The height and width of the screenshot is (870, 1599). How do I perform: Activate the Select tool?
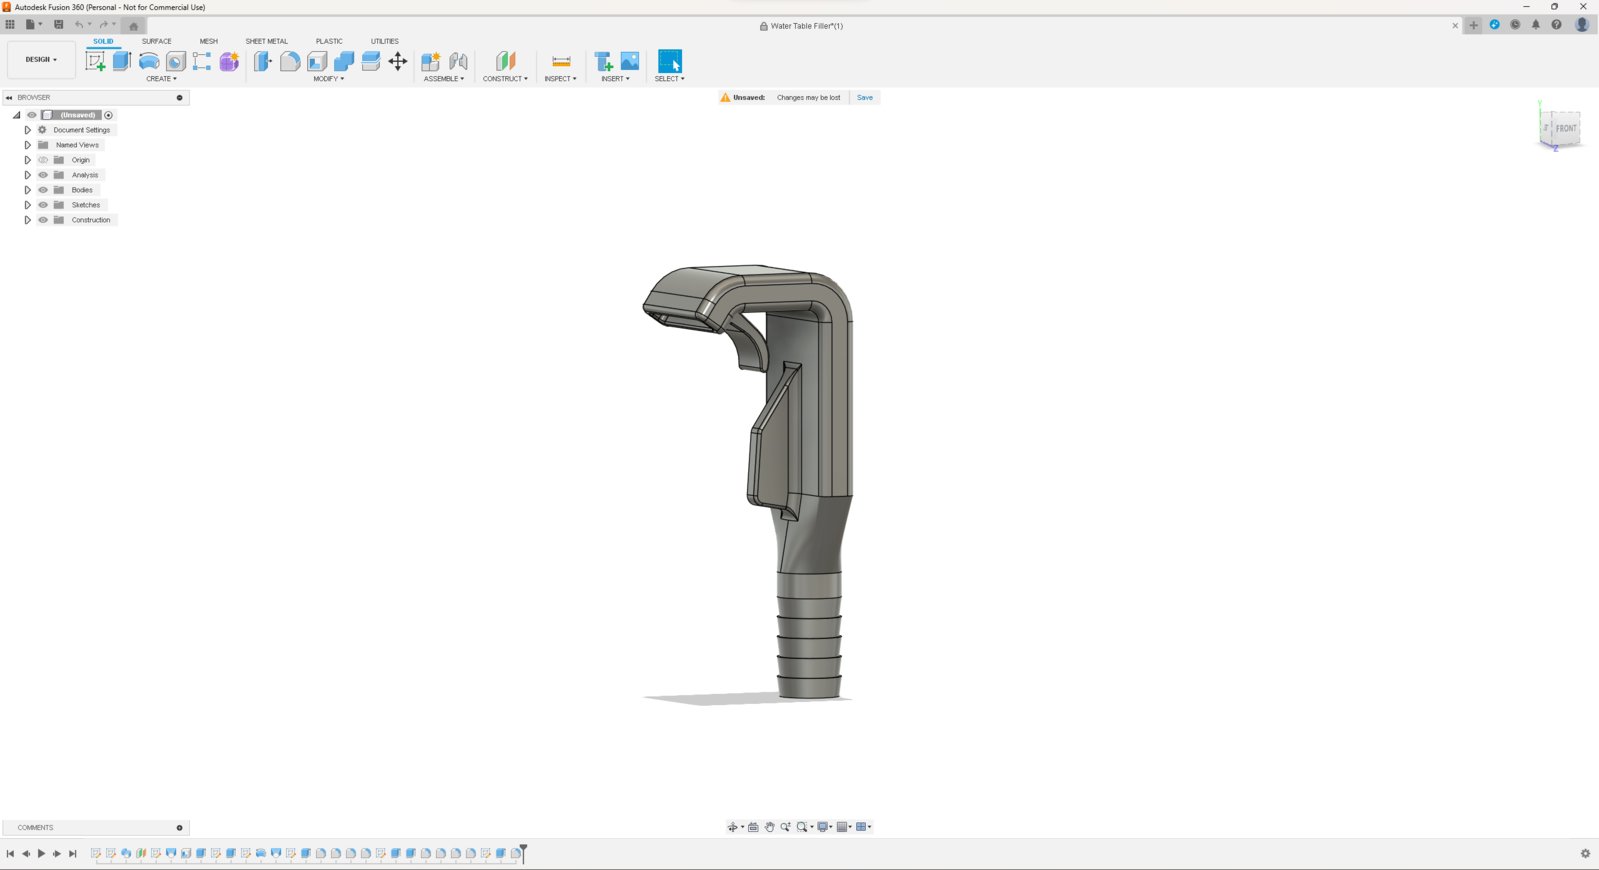(x=670, y=61)
